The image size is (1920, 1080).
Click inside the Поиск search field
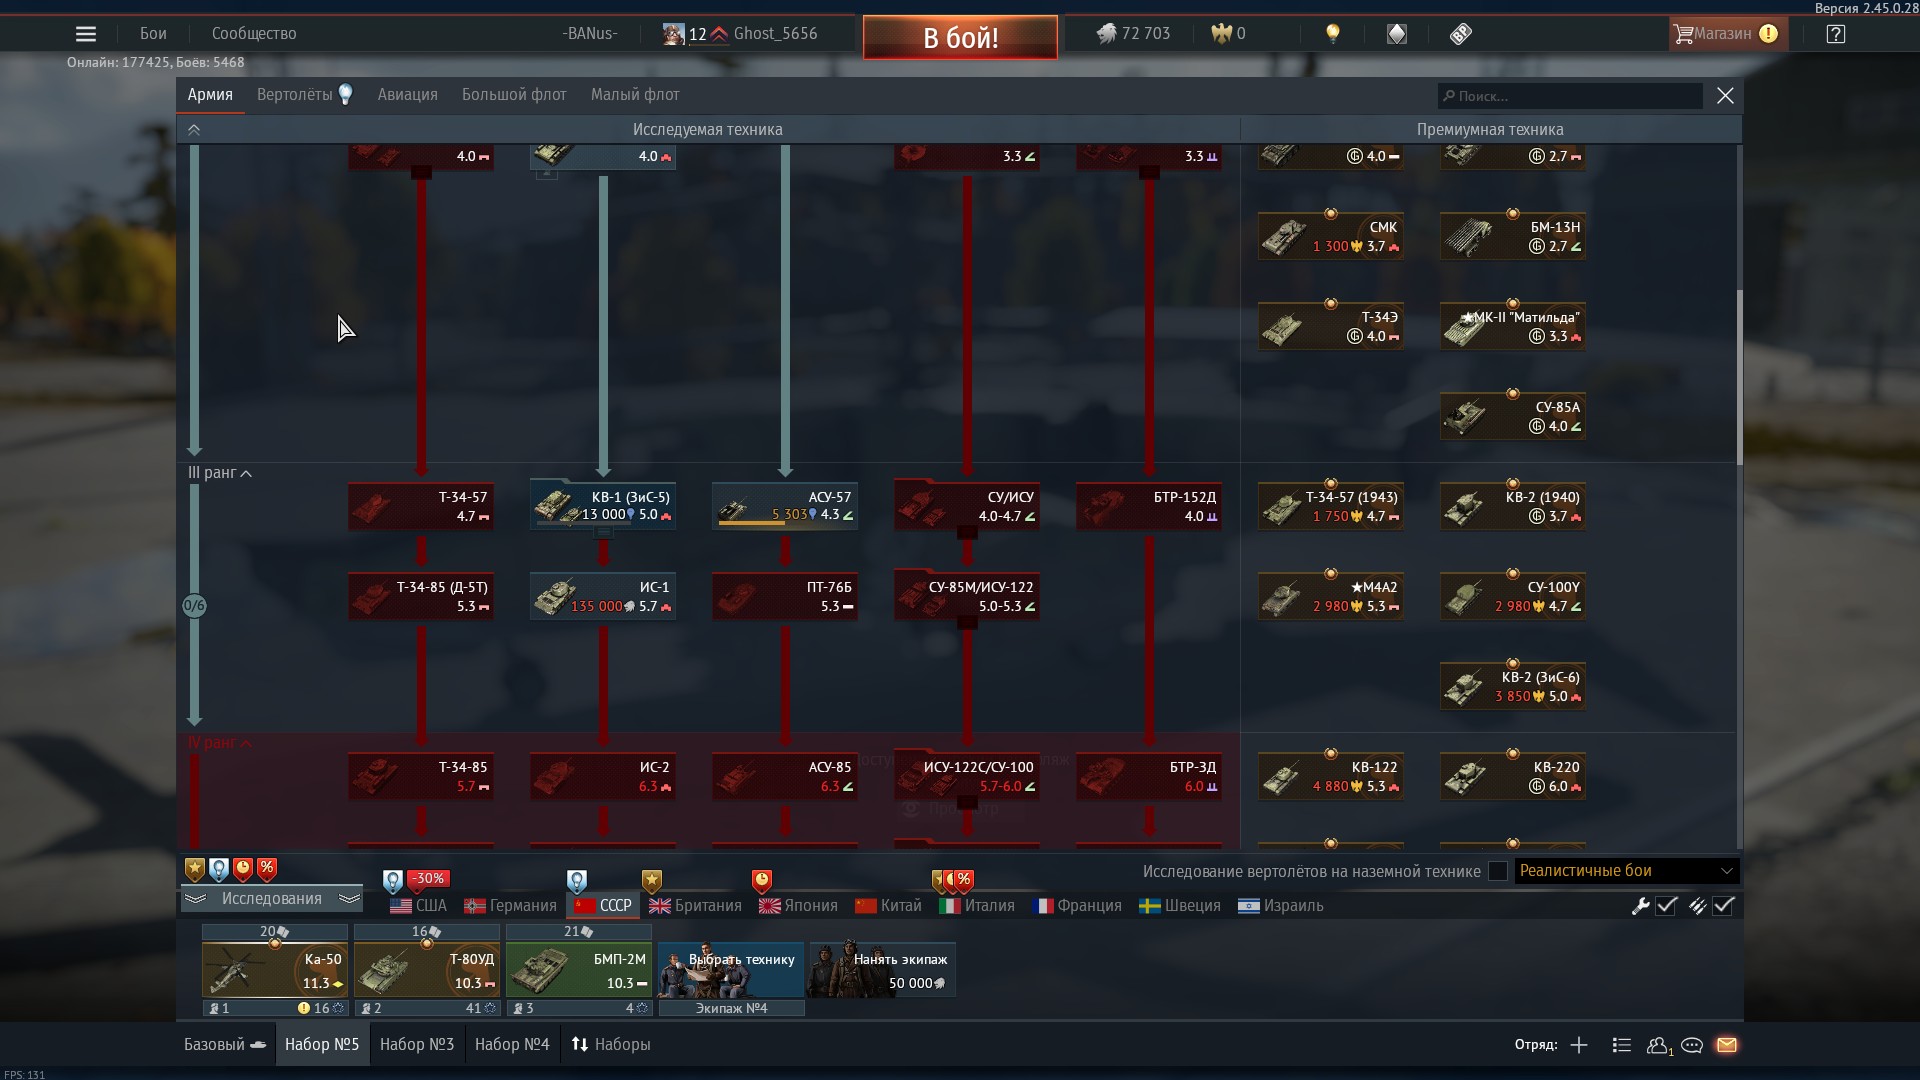(1570, 96)
